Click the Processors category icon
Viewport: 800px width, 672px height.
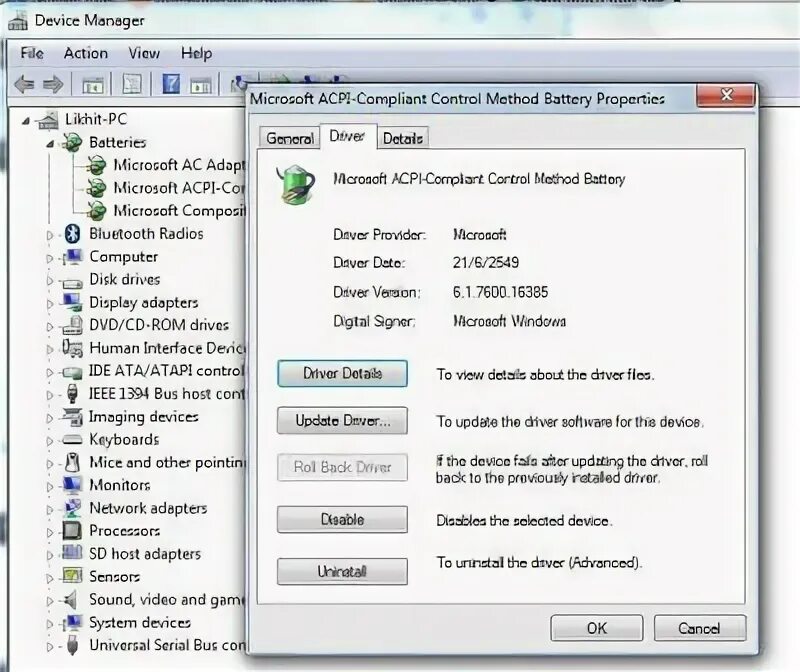[72, 531]
